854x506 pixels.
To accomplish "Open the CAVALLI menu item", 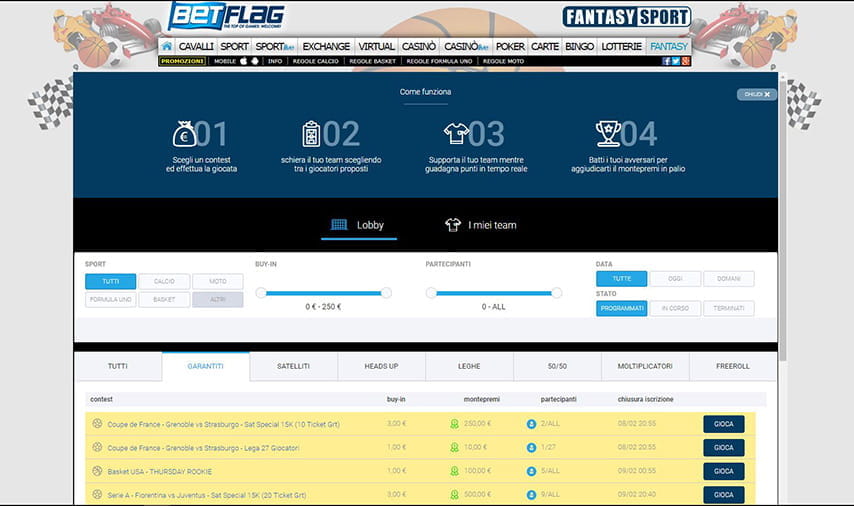I will click(x=196, y=46).
